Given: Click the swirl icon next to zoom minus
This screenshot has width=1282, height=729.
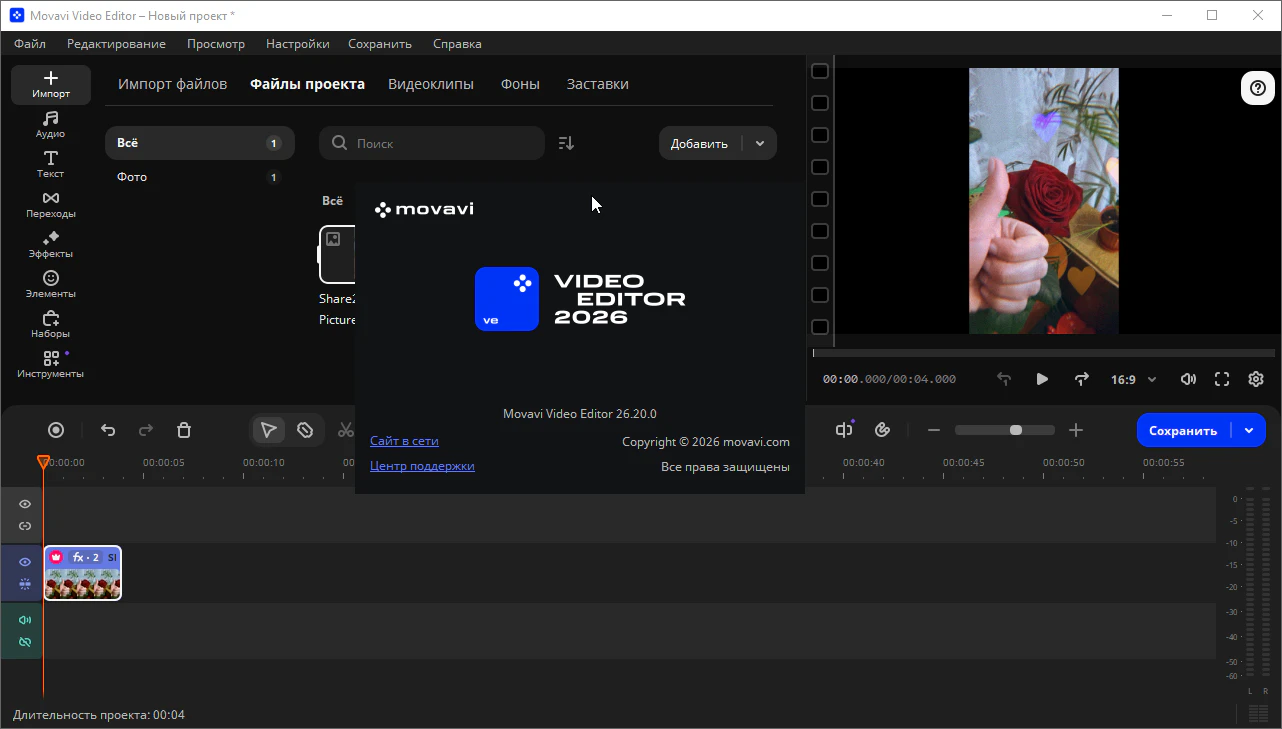Looking at the screenshot, I should [882, 430].
